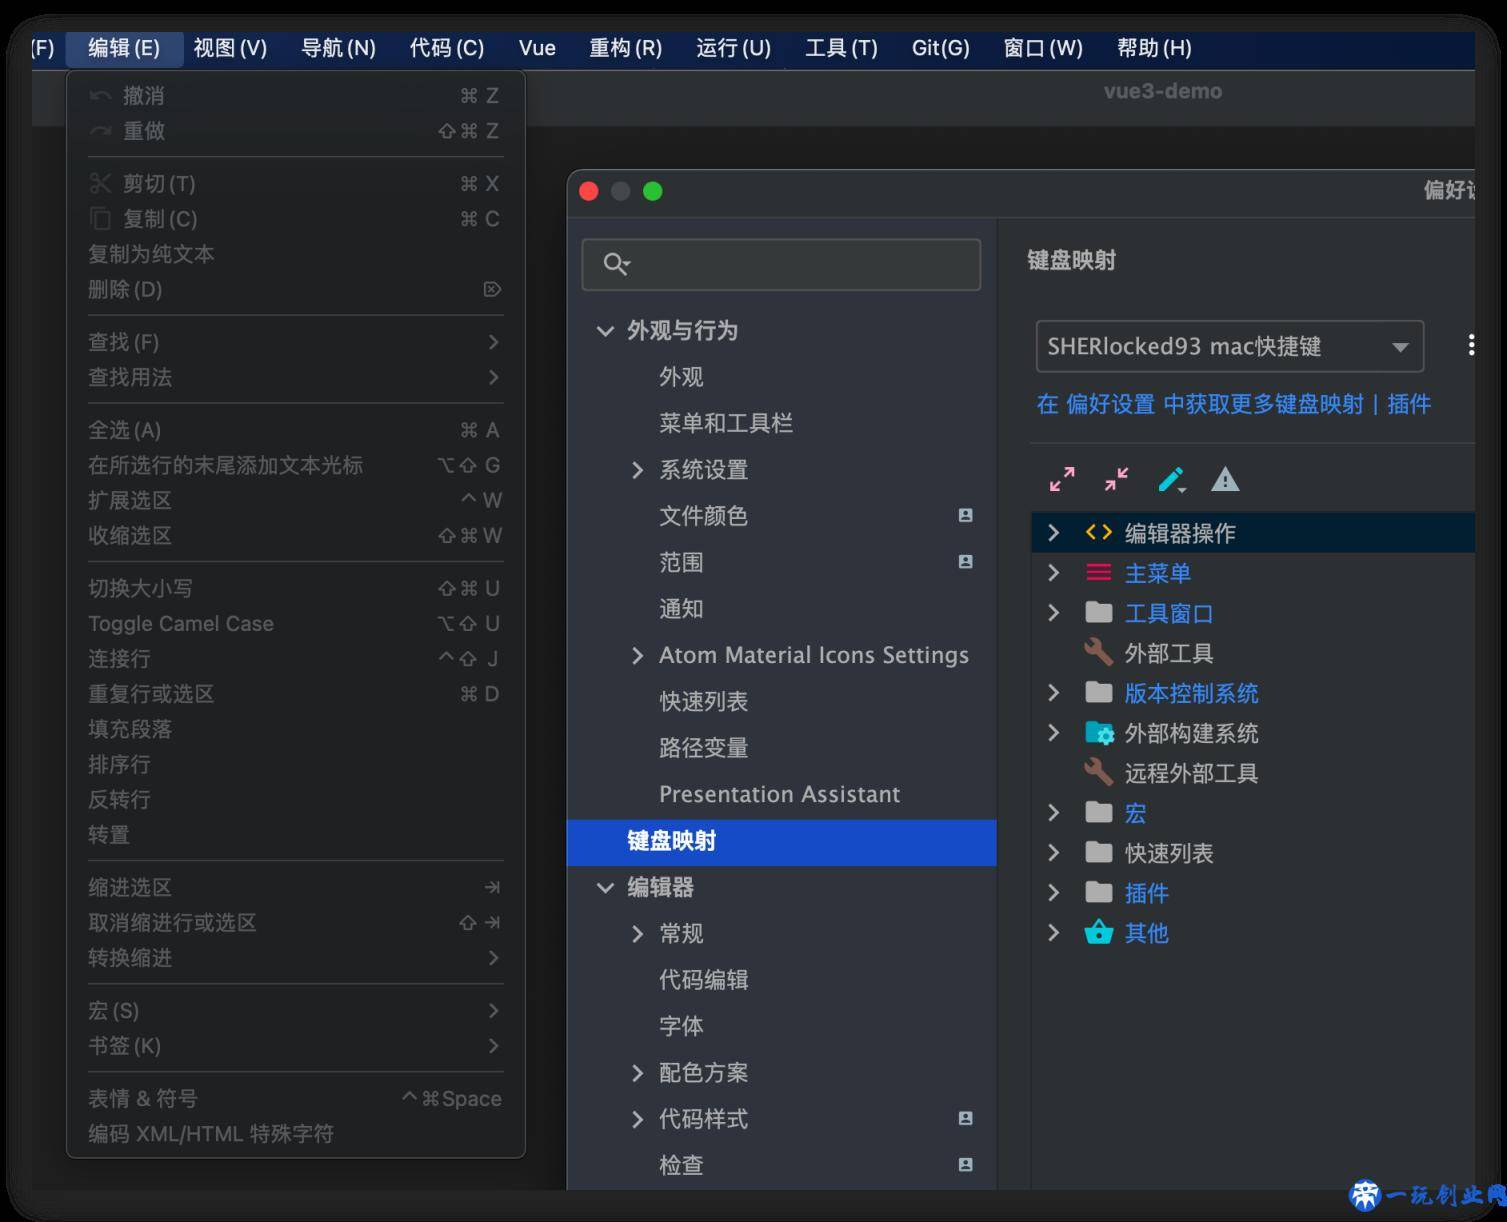Screen dimensions: 1507x1222
Task: Click the folder icon beside 工具窗口
Action: pos(1099,612)
